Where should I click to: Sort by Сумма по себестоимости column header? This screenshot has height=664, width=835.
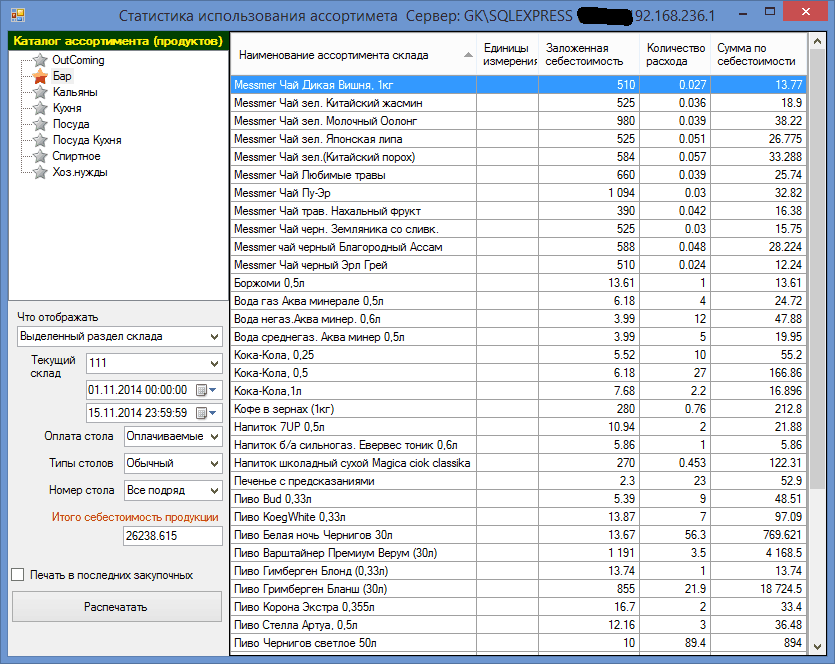coord(758,55)
